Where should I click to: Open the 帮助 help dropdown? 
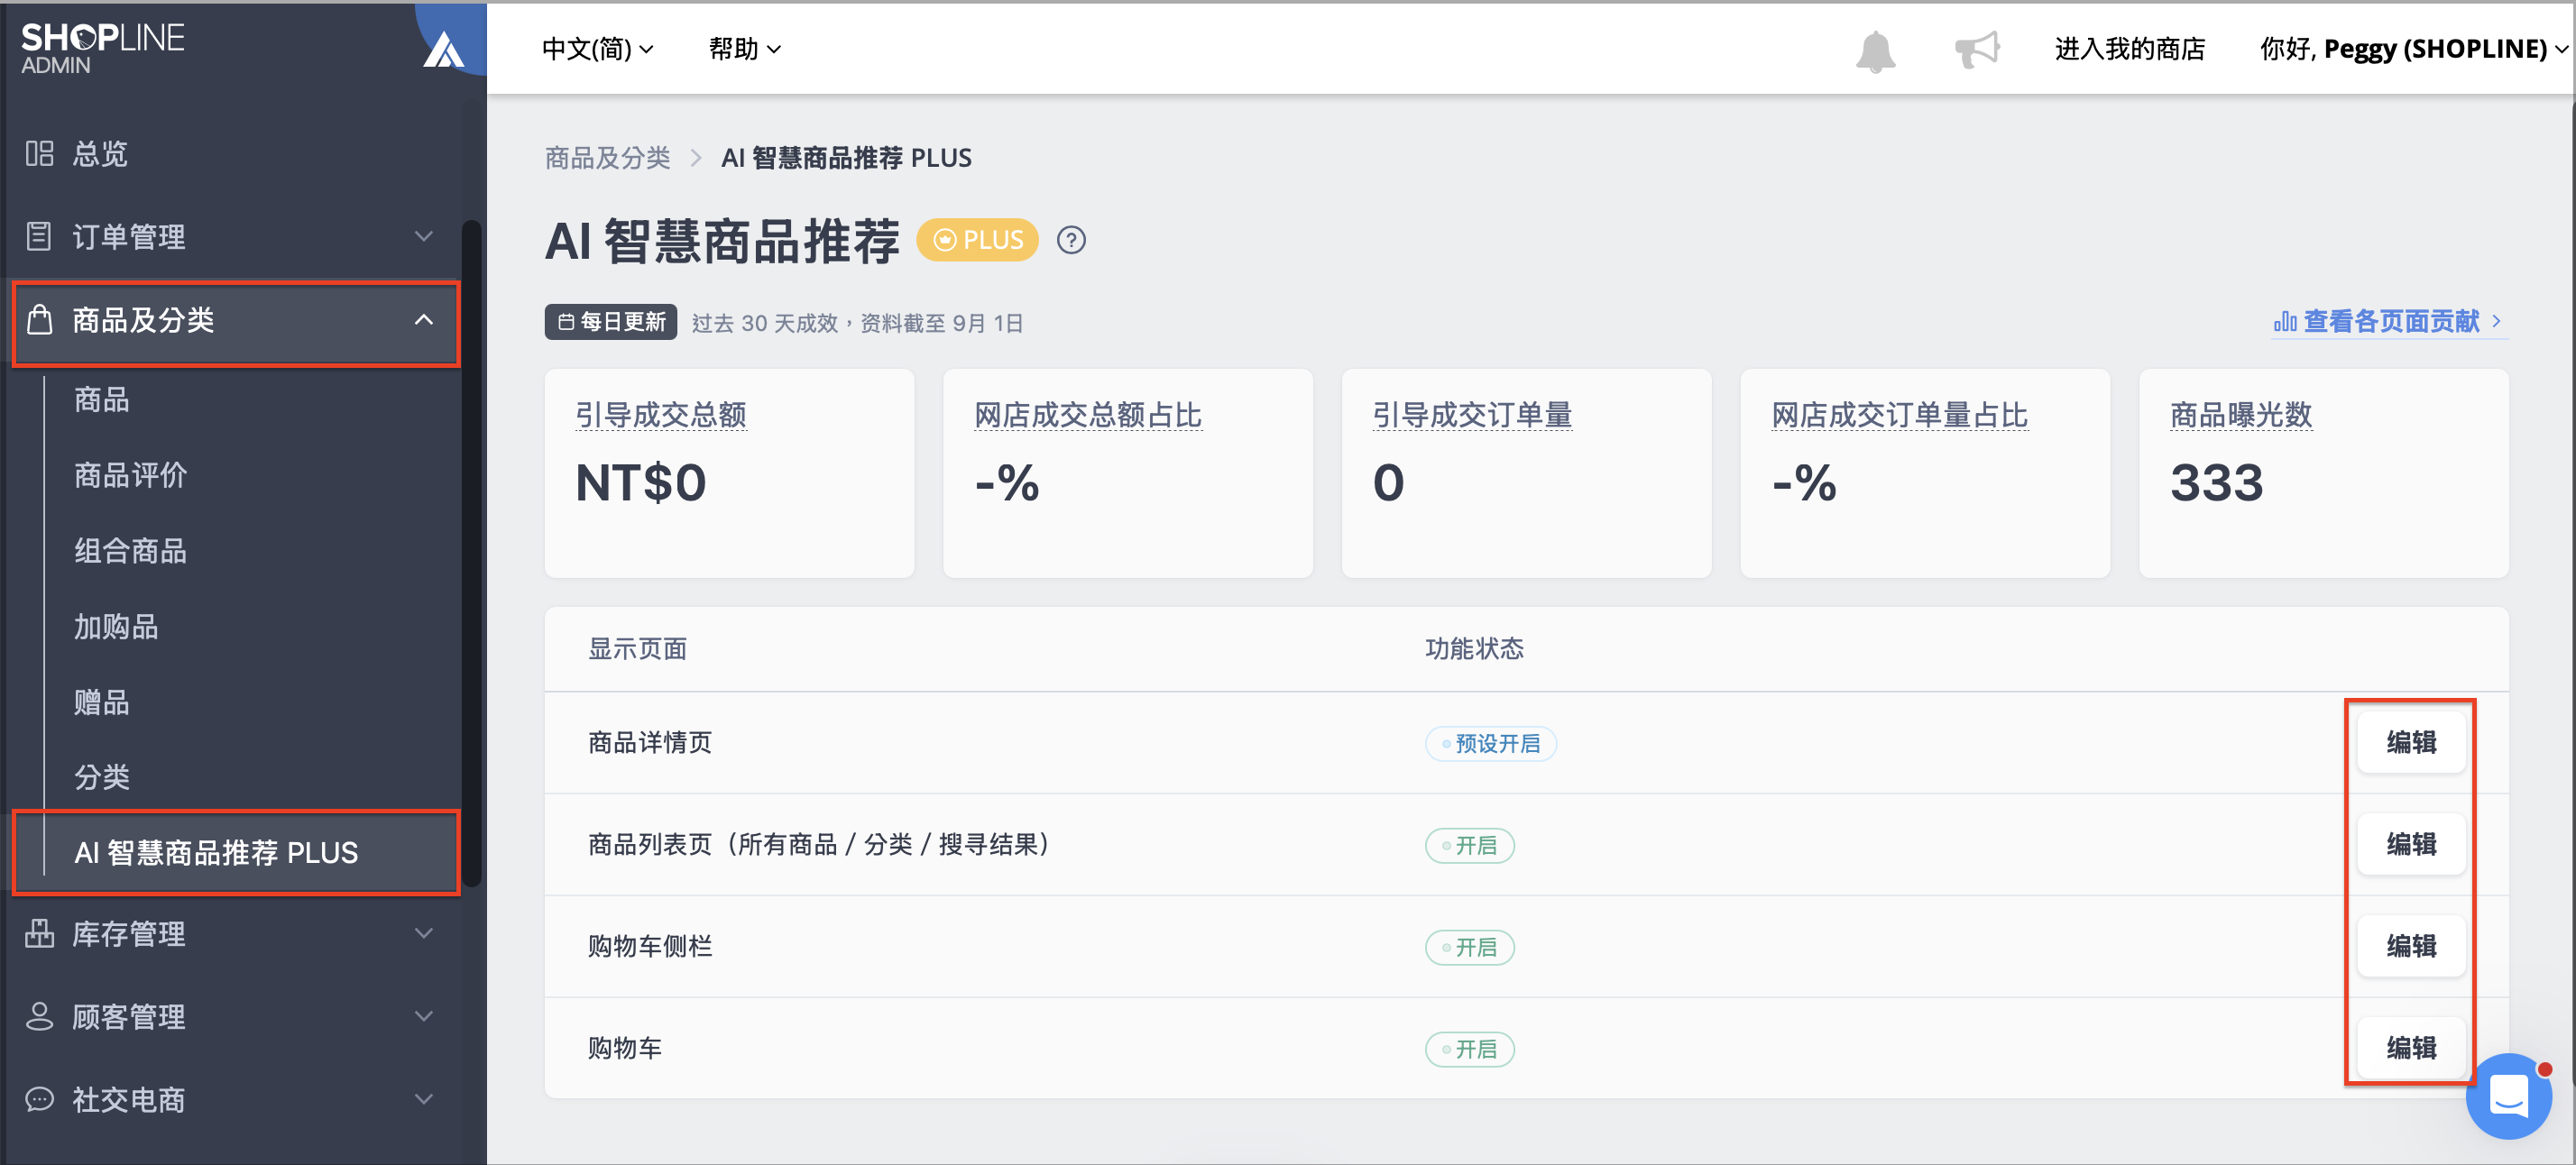pos(745,48)
